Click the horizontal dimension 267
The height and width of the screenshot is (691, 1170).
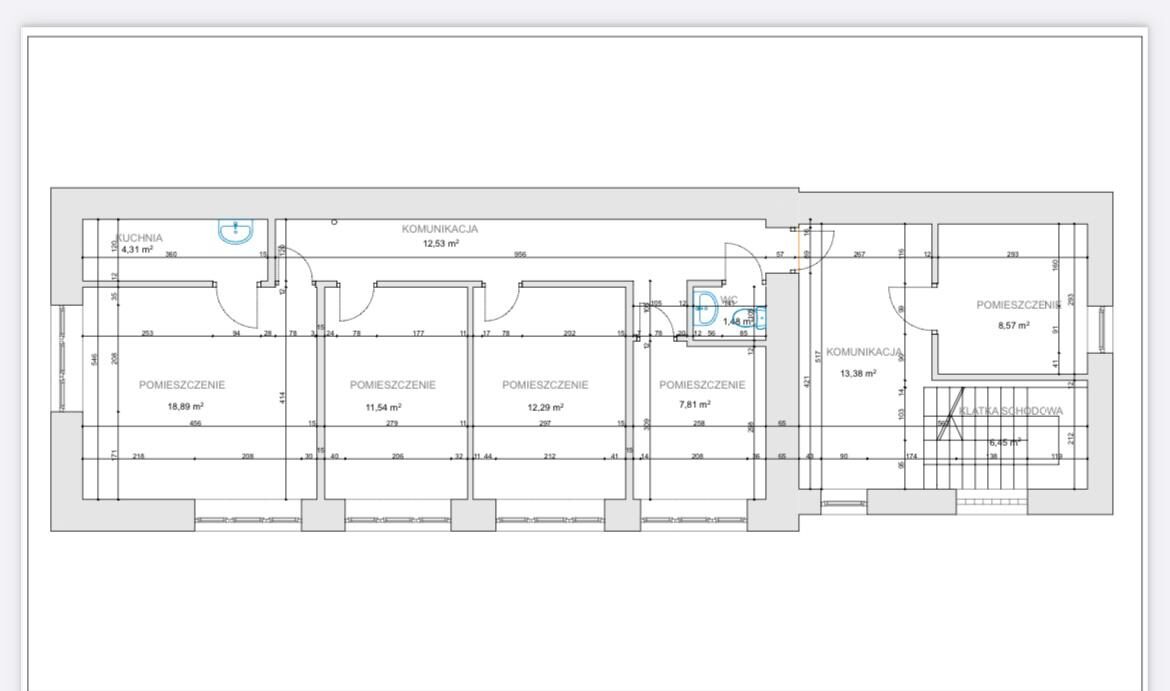pos(859,254)
